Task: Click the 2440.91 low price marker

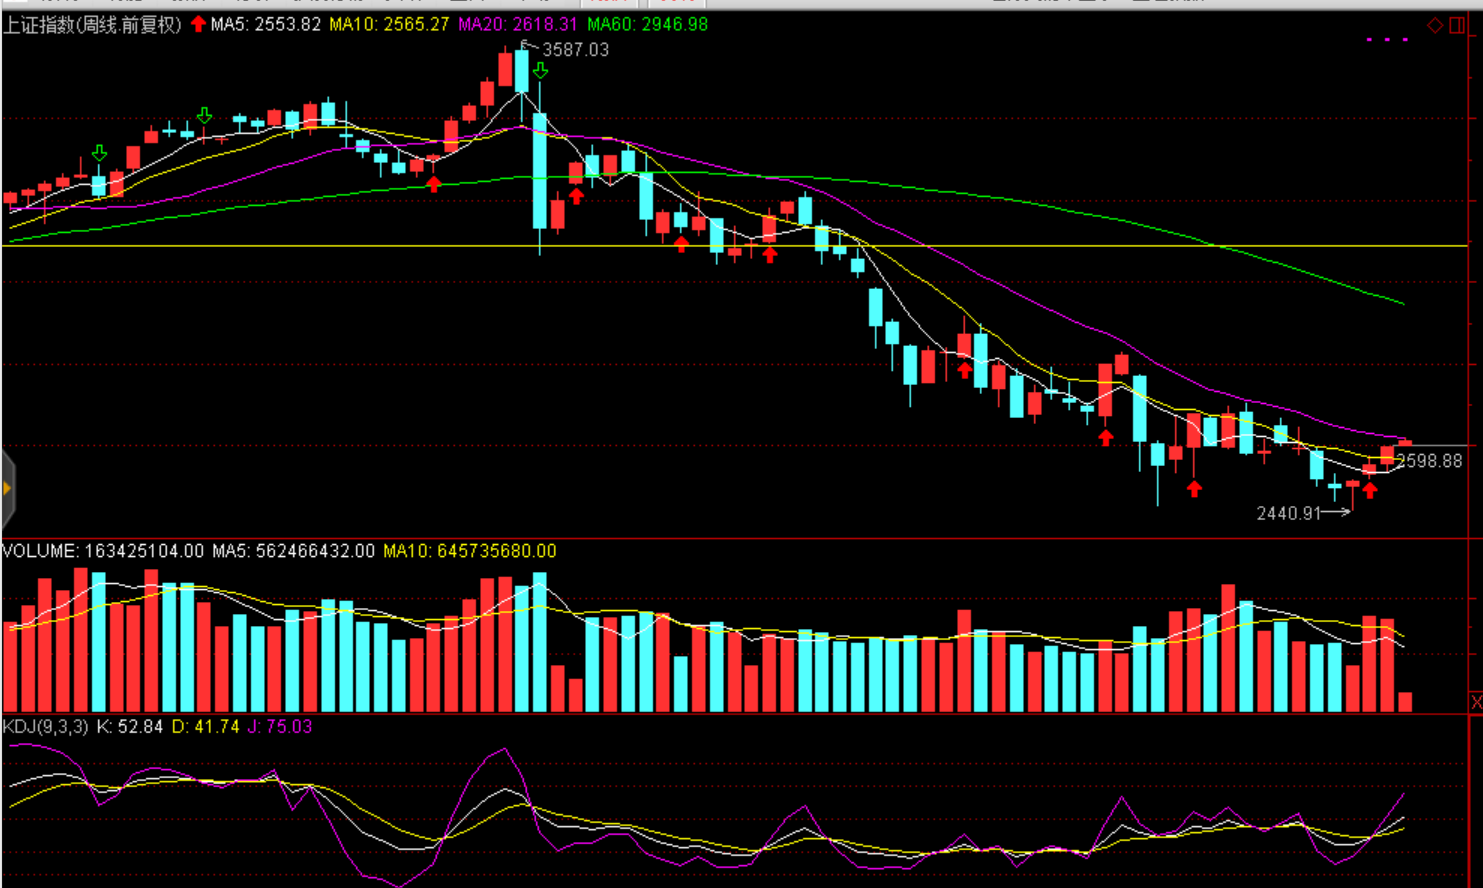Action: [1289, 513]
